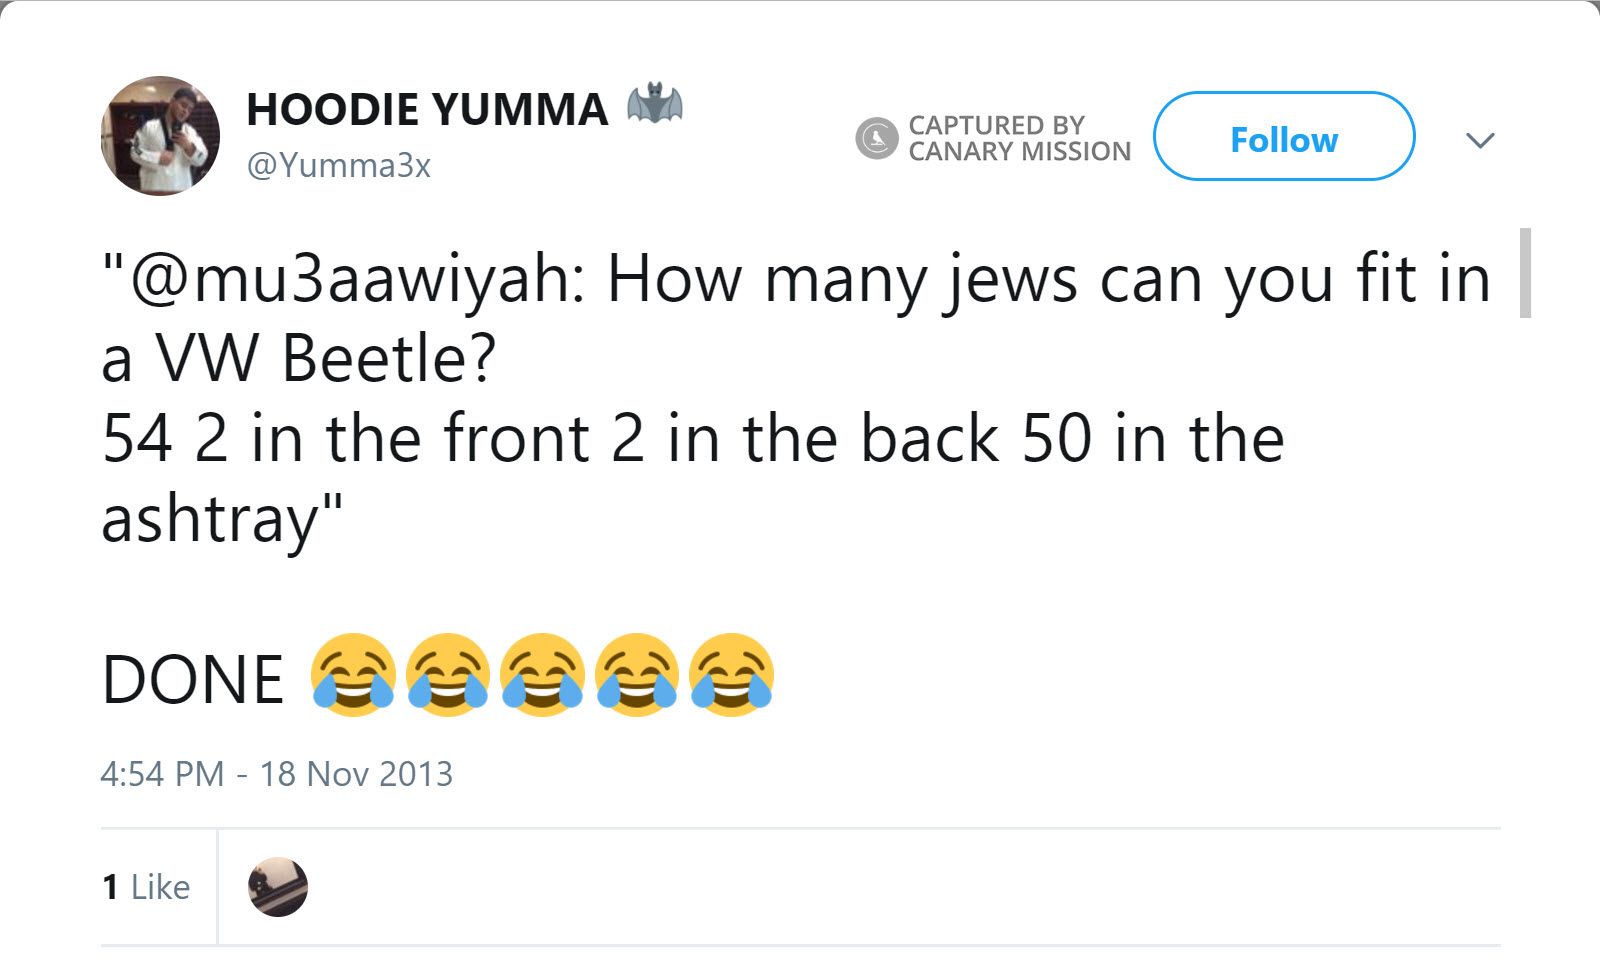This screenshot has height=969, width=1600.
Task: Click the gray vertical scrollbar thumb
Action: pos(1525,273)
